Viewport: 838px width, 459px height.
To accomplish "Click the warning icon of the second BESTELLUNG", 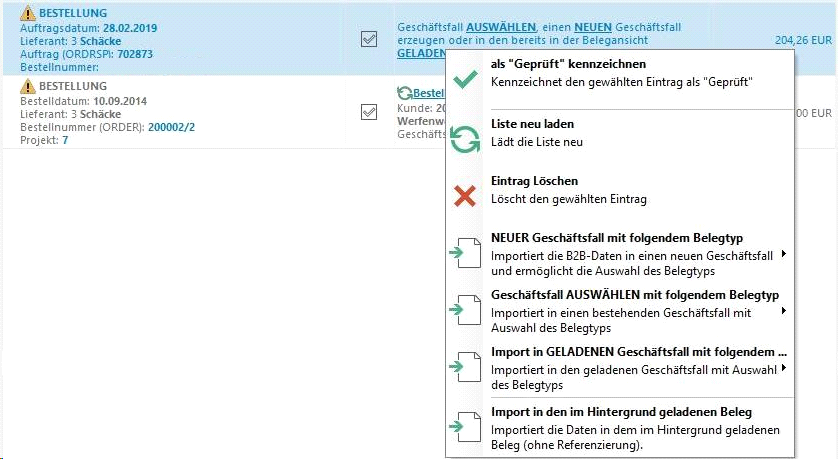I will 28,87.
